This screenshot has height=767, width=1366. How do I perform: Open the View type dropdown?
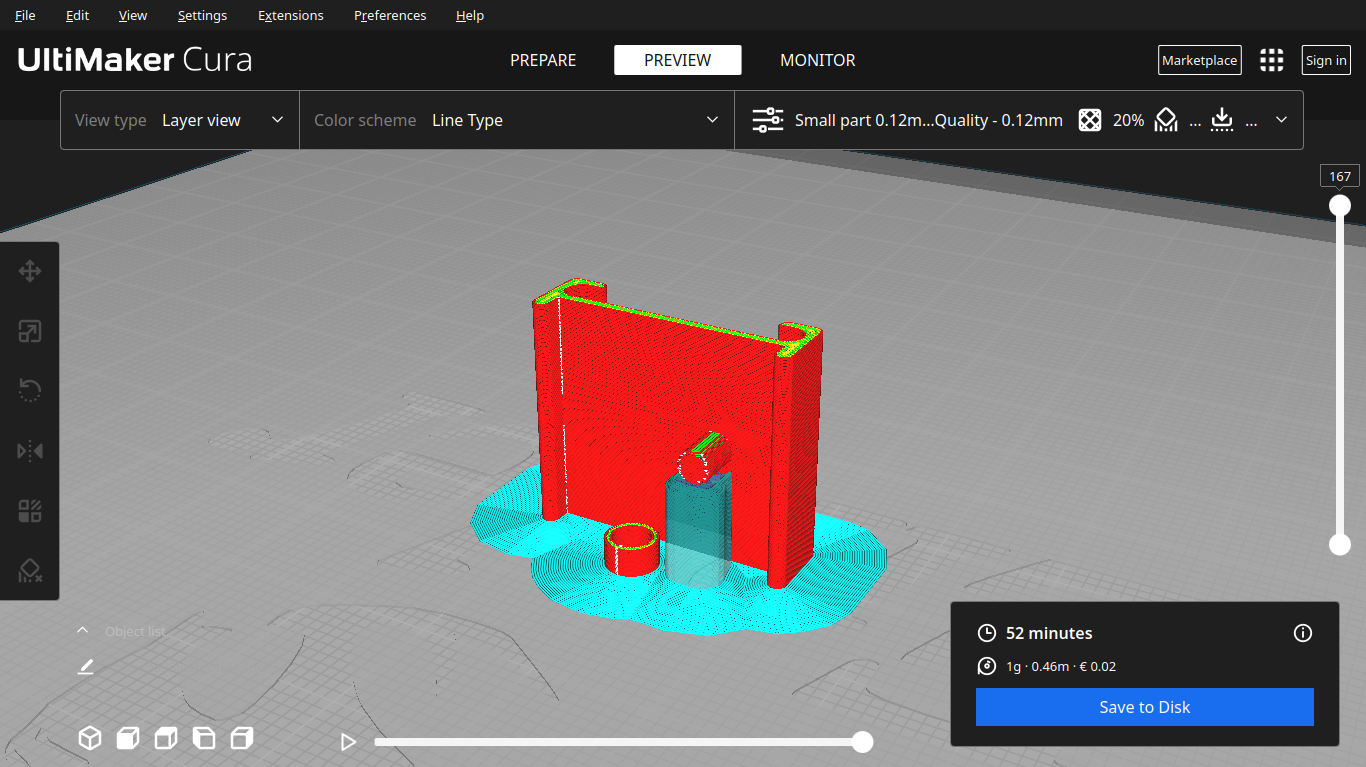coord(180,120)
